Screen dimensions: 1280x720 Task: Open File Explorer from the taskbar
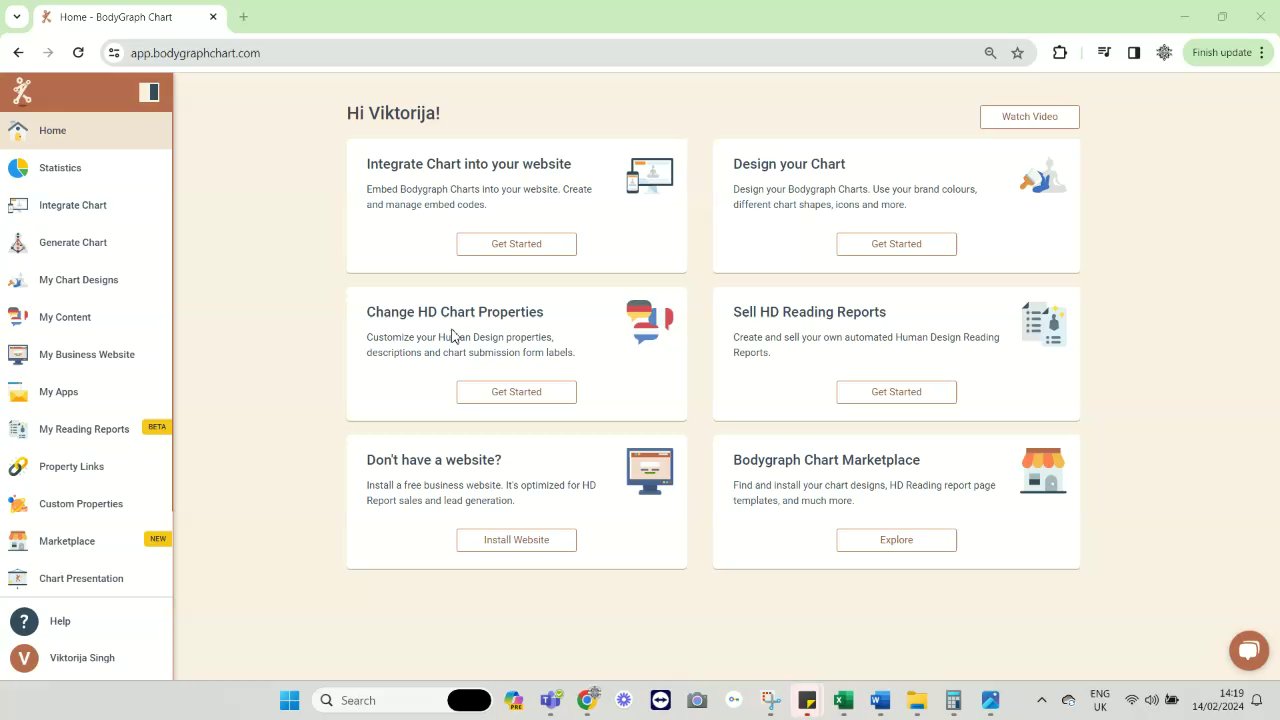[917, 701]
